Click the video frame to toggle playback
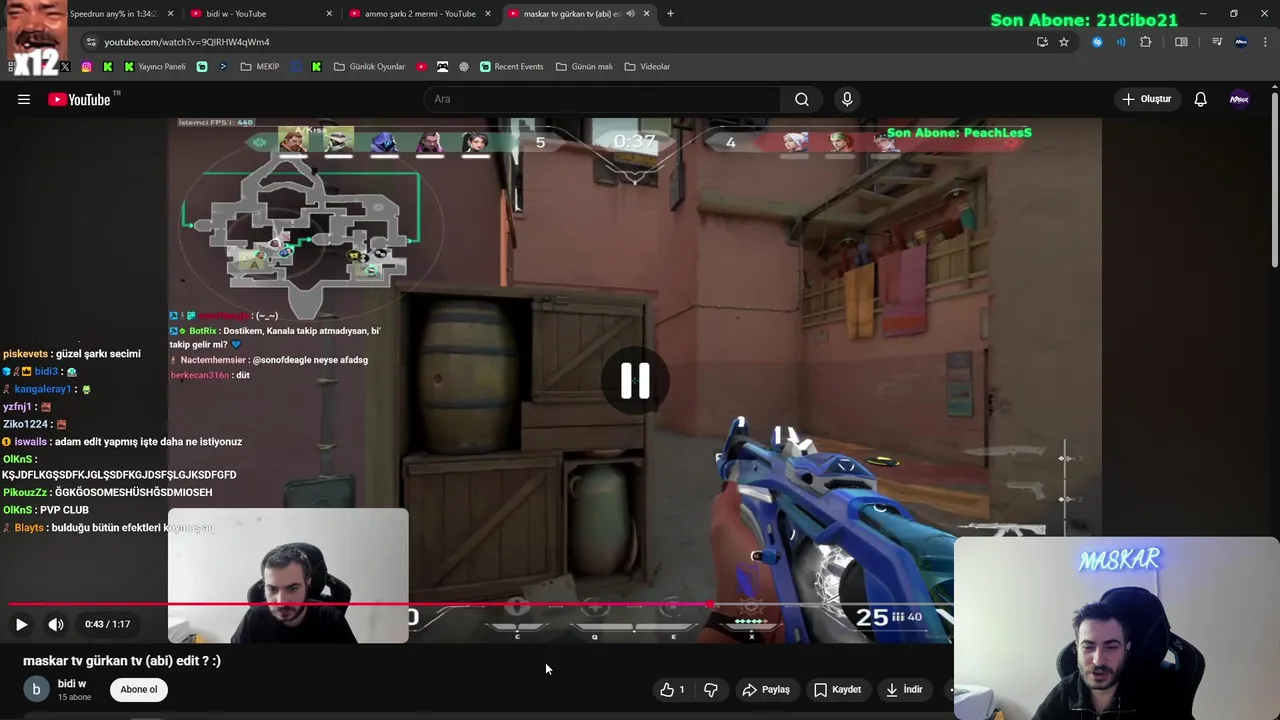 634,381
